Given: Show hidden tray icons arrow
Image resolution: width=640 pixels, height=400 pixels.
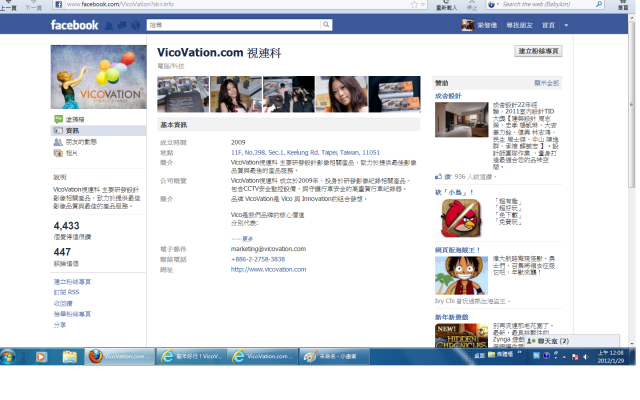Looking at the screenshot, I should [564, 357].
